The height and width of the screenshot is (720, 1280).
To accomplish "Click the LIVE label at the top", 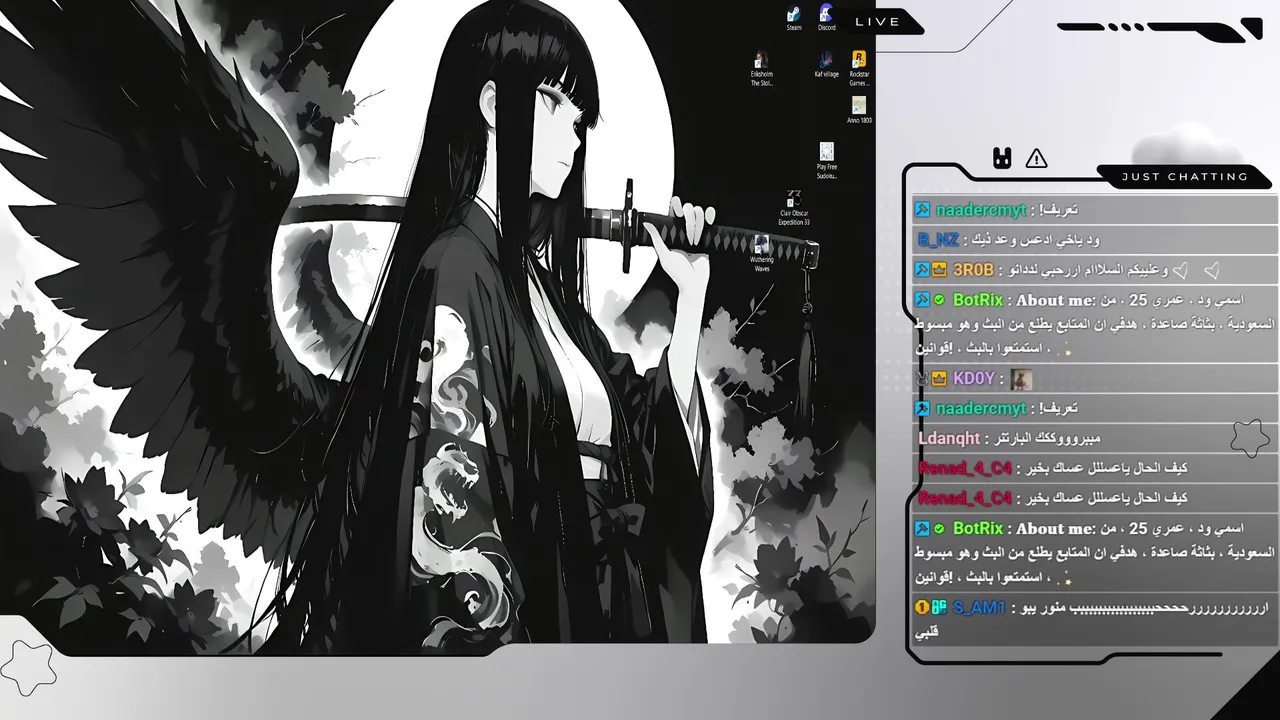I will point(878,21).
